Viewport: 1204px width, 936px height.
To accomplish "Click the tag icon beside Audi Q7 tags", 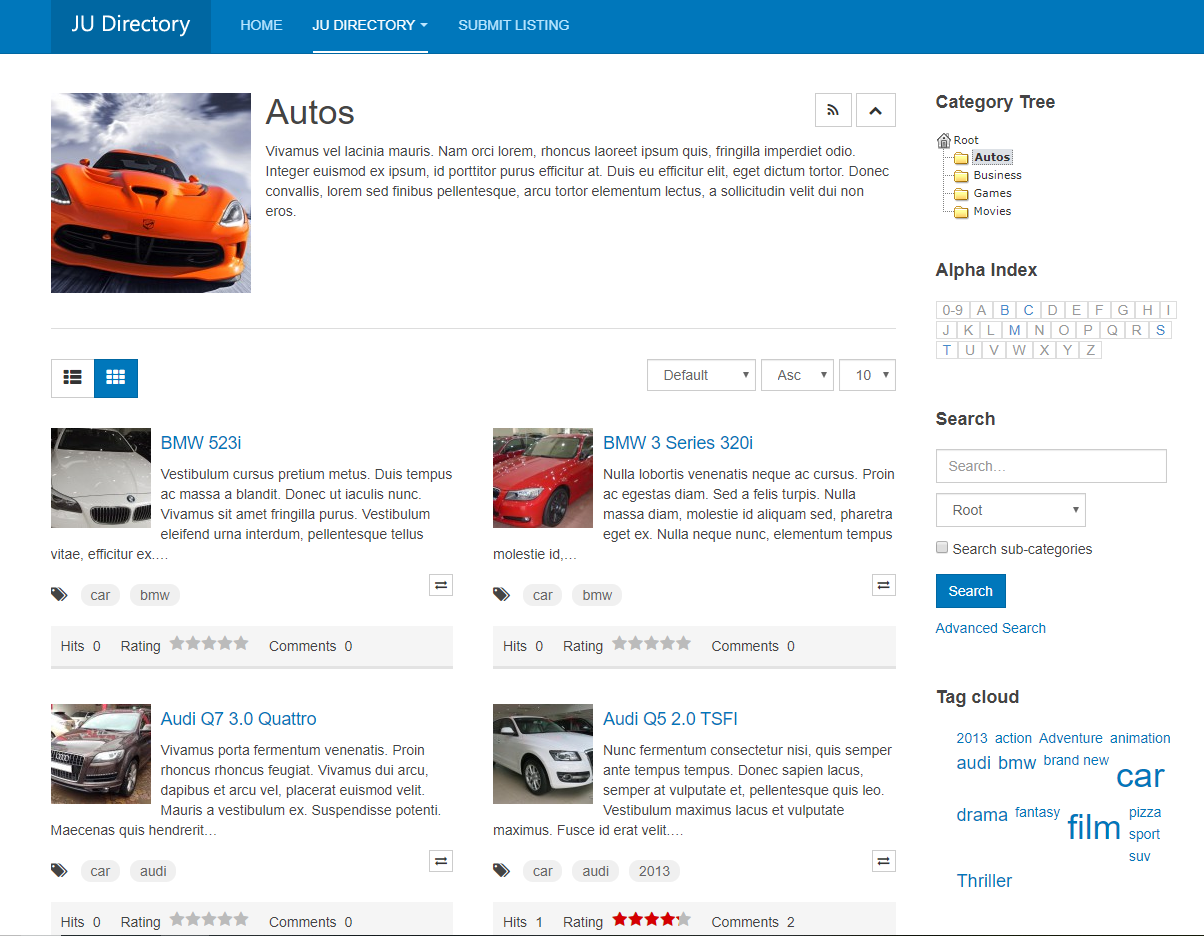I will [x=59, y=870].
